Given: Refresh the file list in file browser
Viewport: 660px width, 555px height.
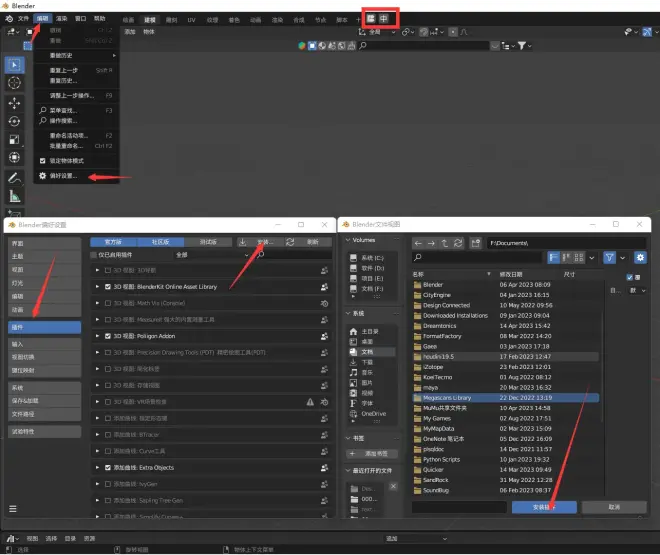Looking at the screenshot, I should 458,243.
